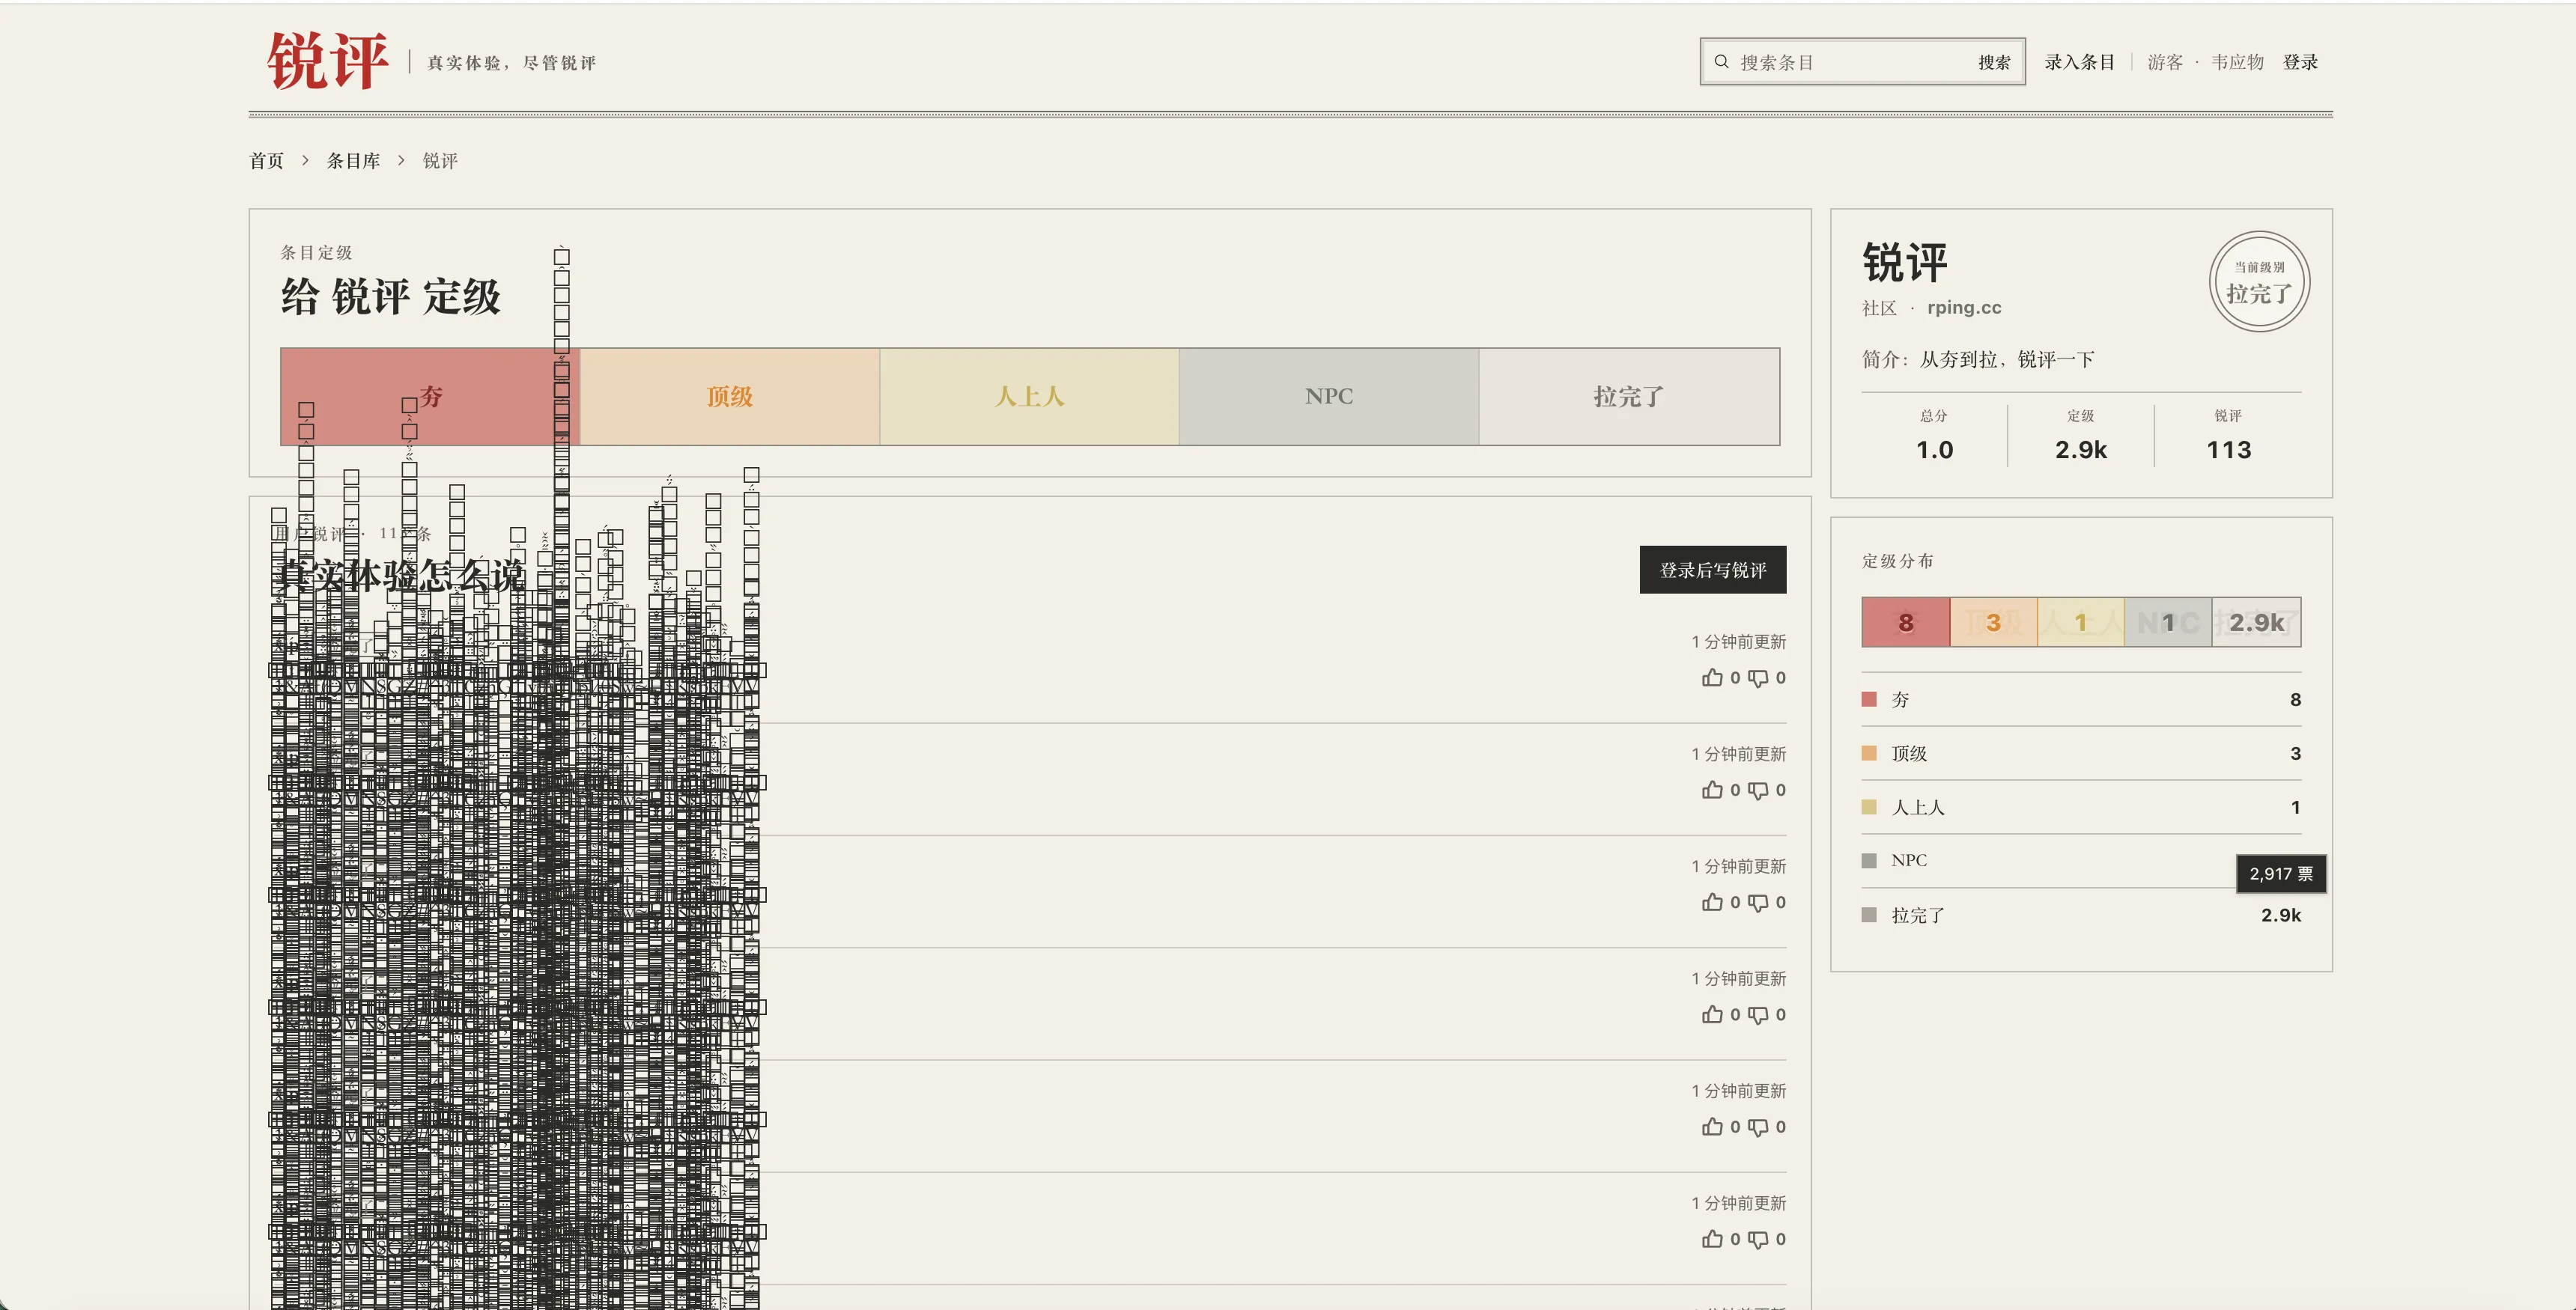The image size is (2576, 1310).
Task: Pick the NPC tier rating option
Action: [1329, 396]
